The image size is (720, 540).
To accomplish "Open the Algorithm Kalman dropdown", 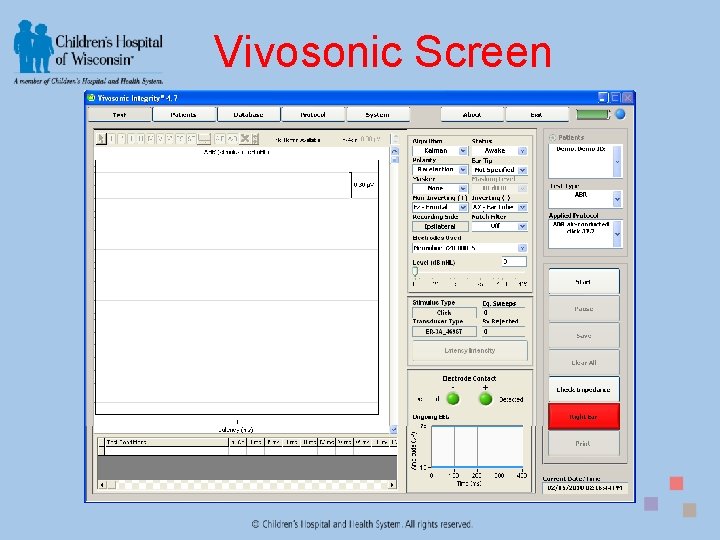I will click(x=463, y=151).
